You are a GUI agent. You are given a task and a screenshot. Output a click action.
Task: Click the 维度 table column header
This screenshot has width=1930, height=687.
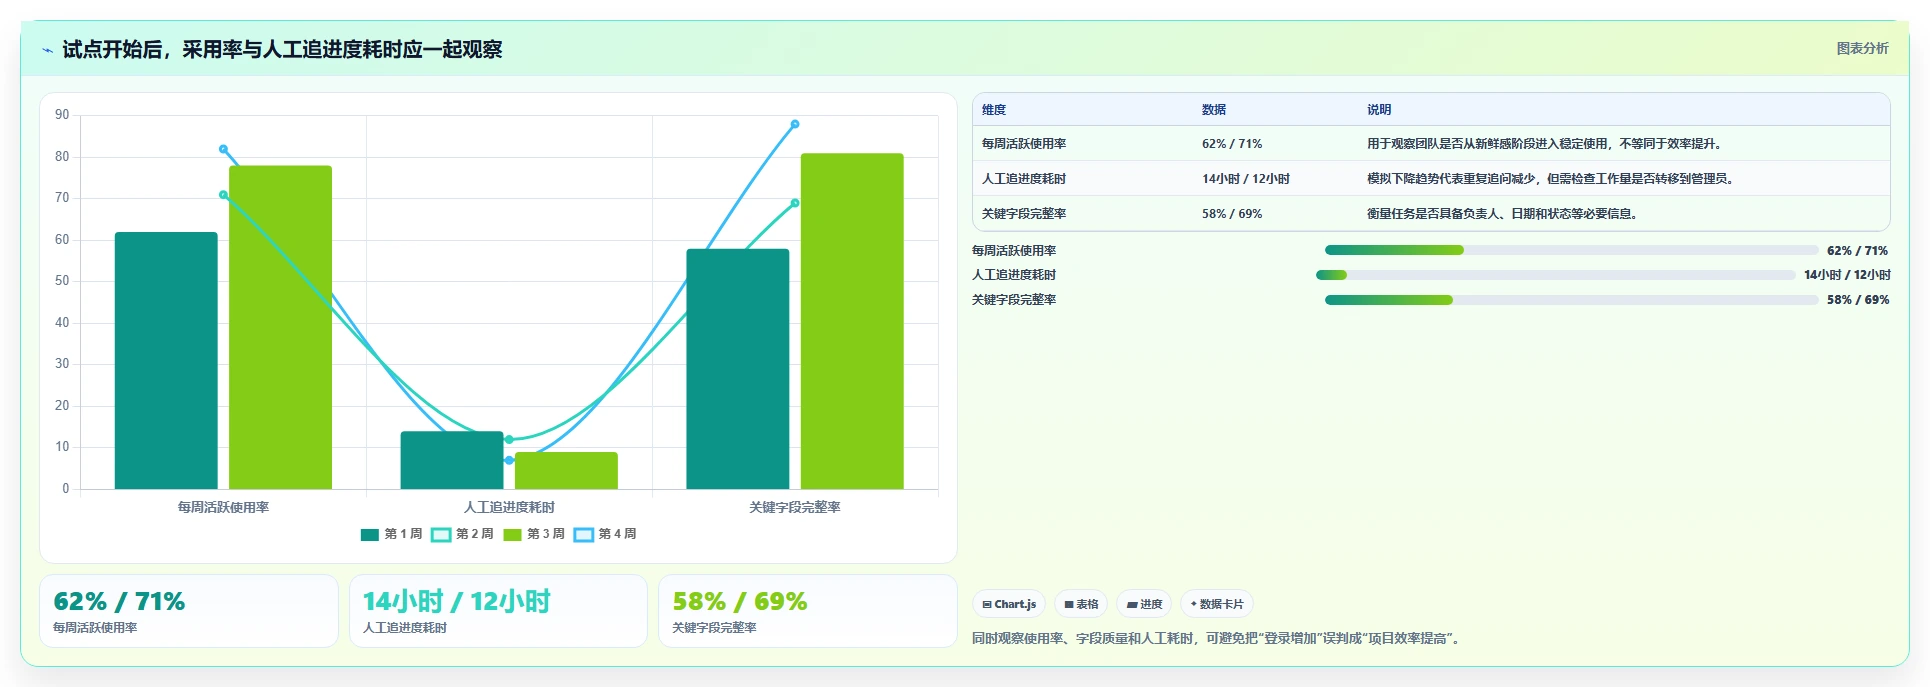[994, 110]
